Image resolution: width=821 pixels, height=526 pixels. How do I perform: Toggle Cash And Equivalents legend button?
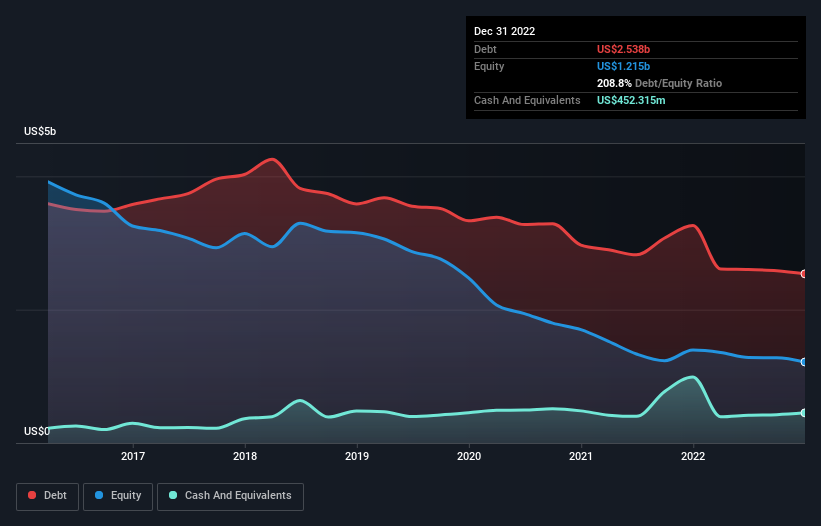coord(230,496)
